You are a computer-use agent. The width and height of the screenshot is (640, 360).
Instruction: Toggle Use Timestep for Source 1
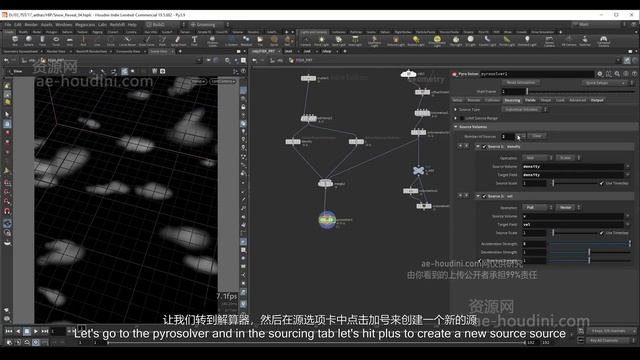coord(601,183)
